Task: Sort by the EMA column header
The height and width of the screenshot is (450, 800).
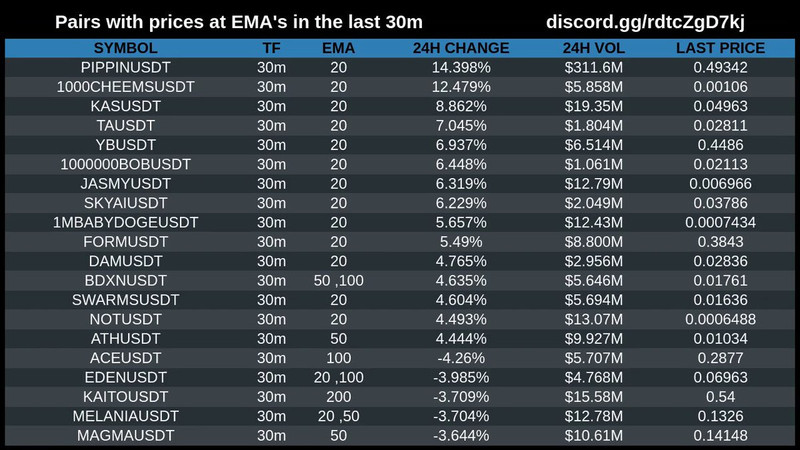Action: click(338, 48)
